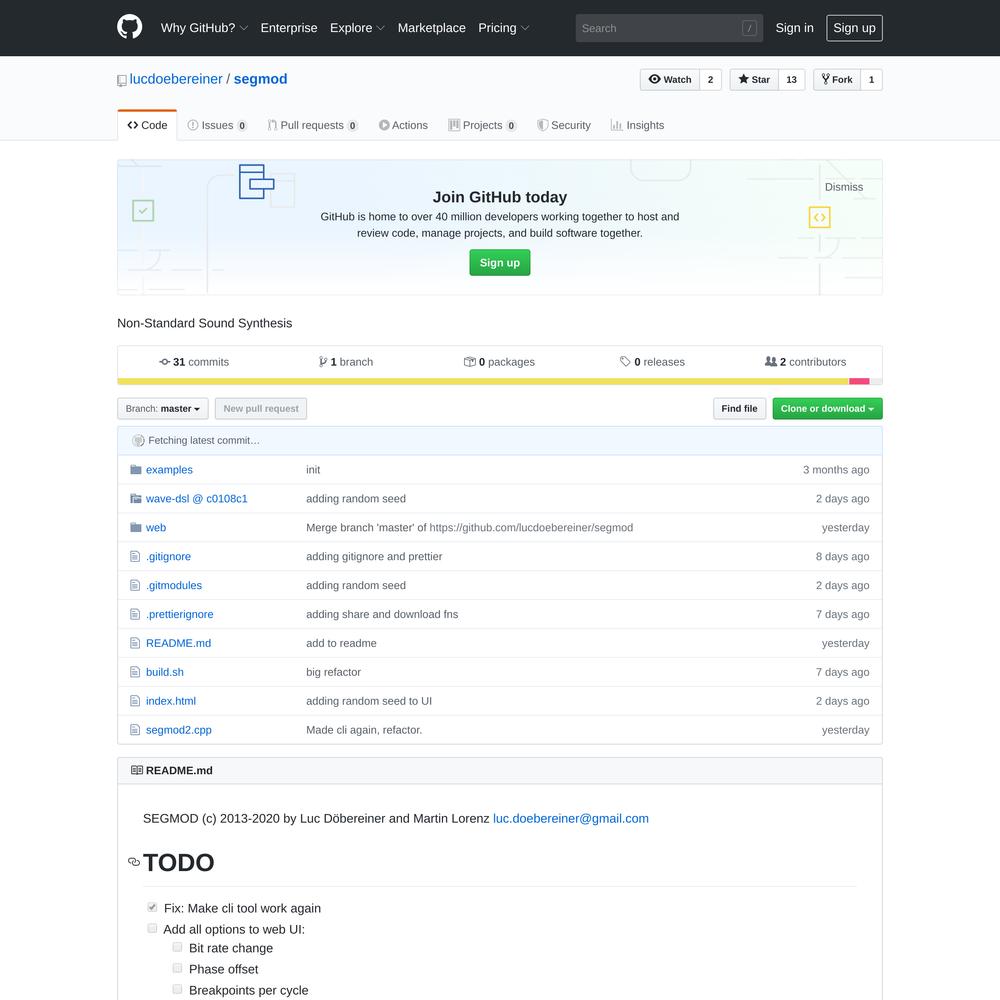
Task: Click the yellow language bar segment
Action: pyautogui.click(x=483, y=381)
